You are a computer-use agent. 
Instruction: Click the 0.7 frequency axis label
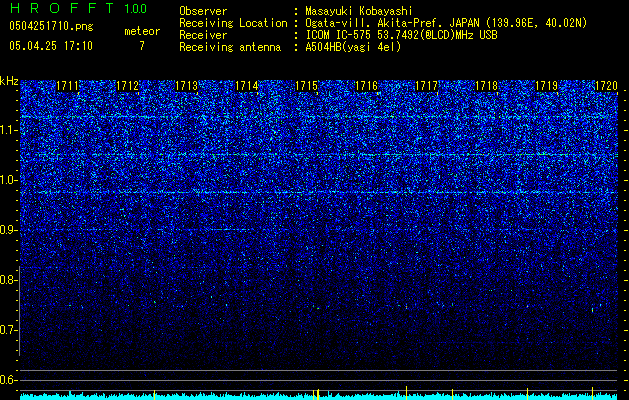tap(8, 330)
